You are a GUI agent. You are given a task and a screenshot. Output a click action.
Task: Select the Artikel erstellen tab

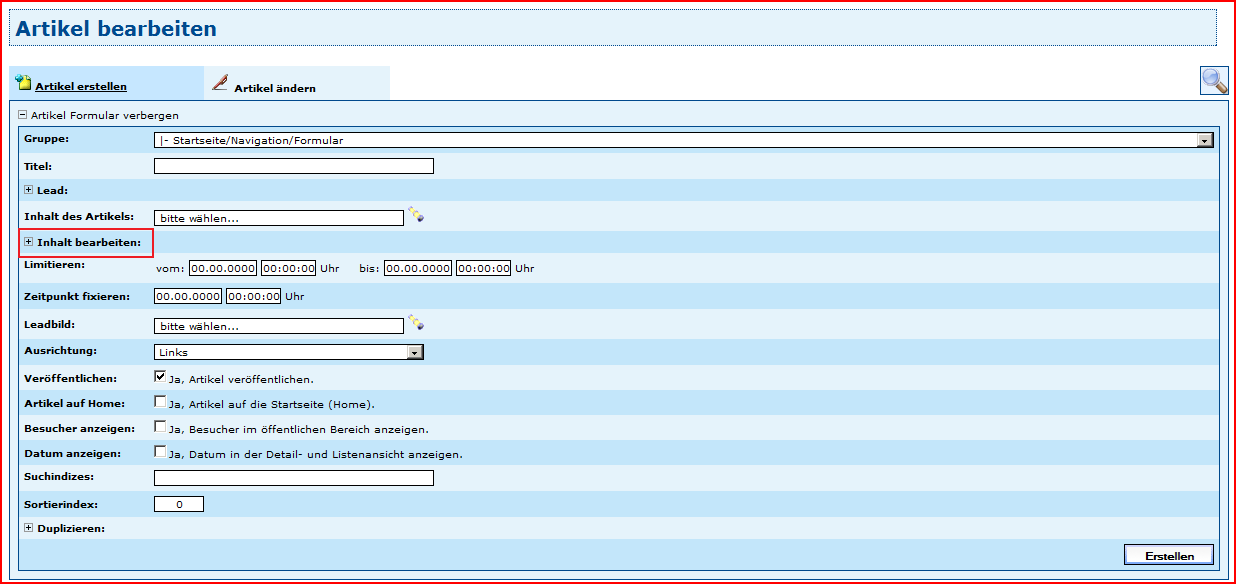pos(81,87)
